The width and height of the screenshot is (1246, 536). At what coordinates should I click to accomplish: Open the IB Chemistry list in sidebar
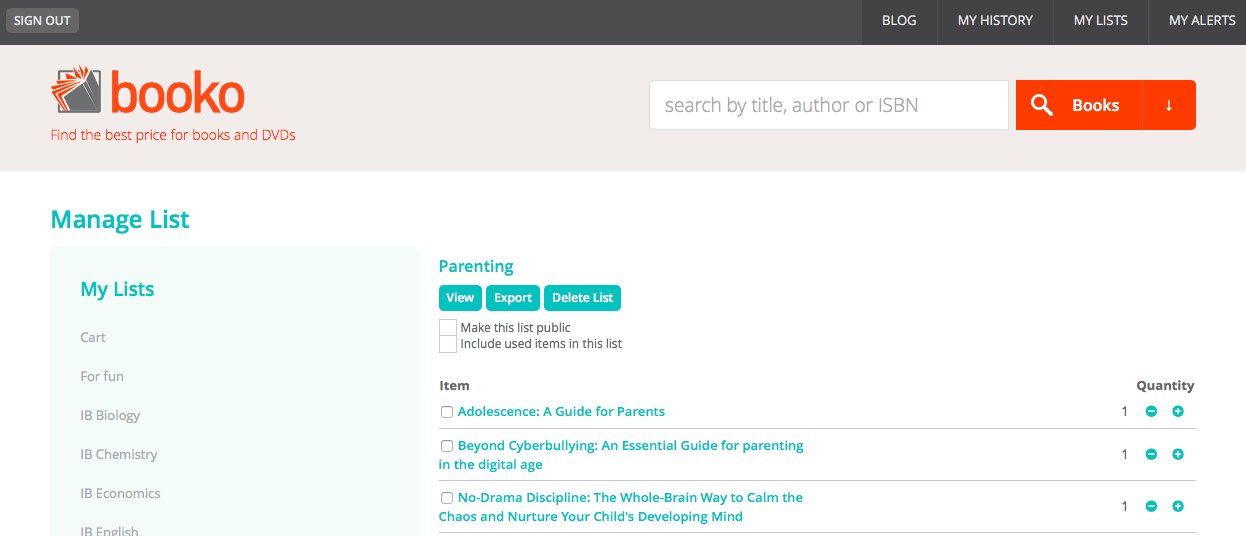(x=119, y=454)
